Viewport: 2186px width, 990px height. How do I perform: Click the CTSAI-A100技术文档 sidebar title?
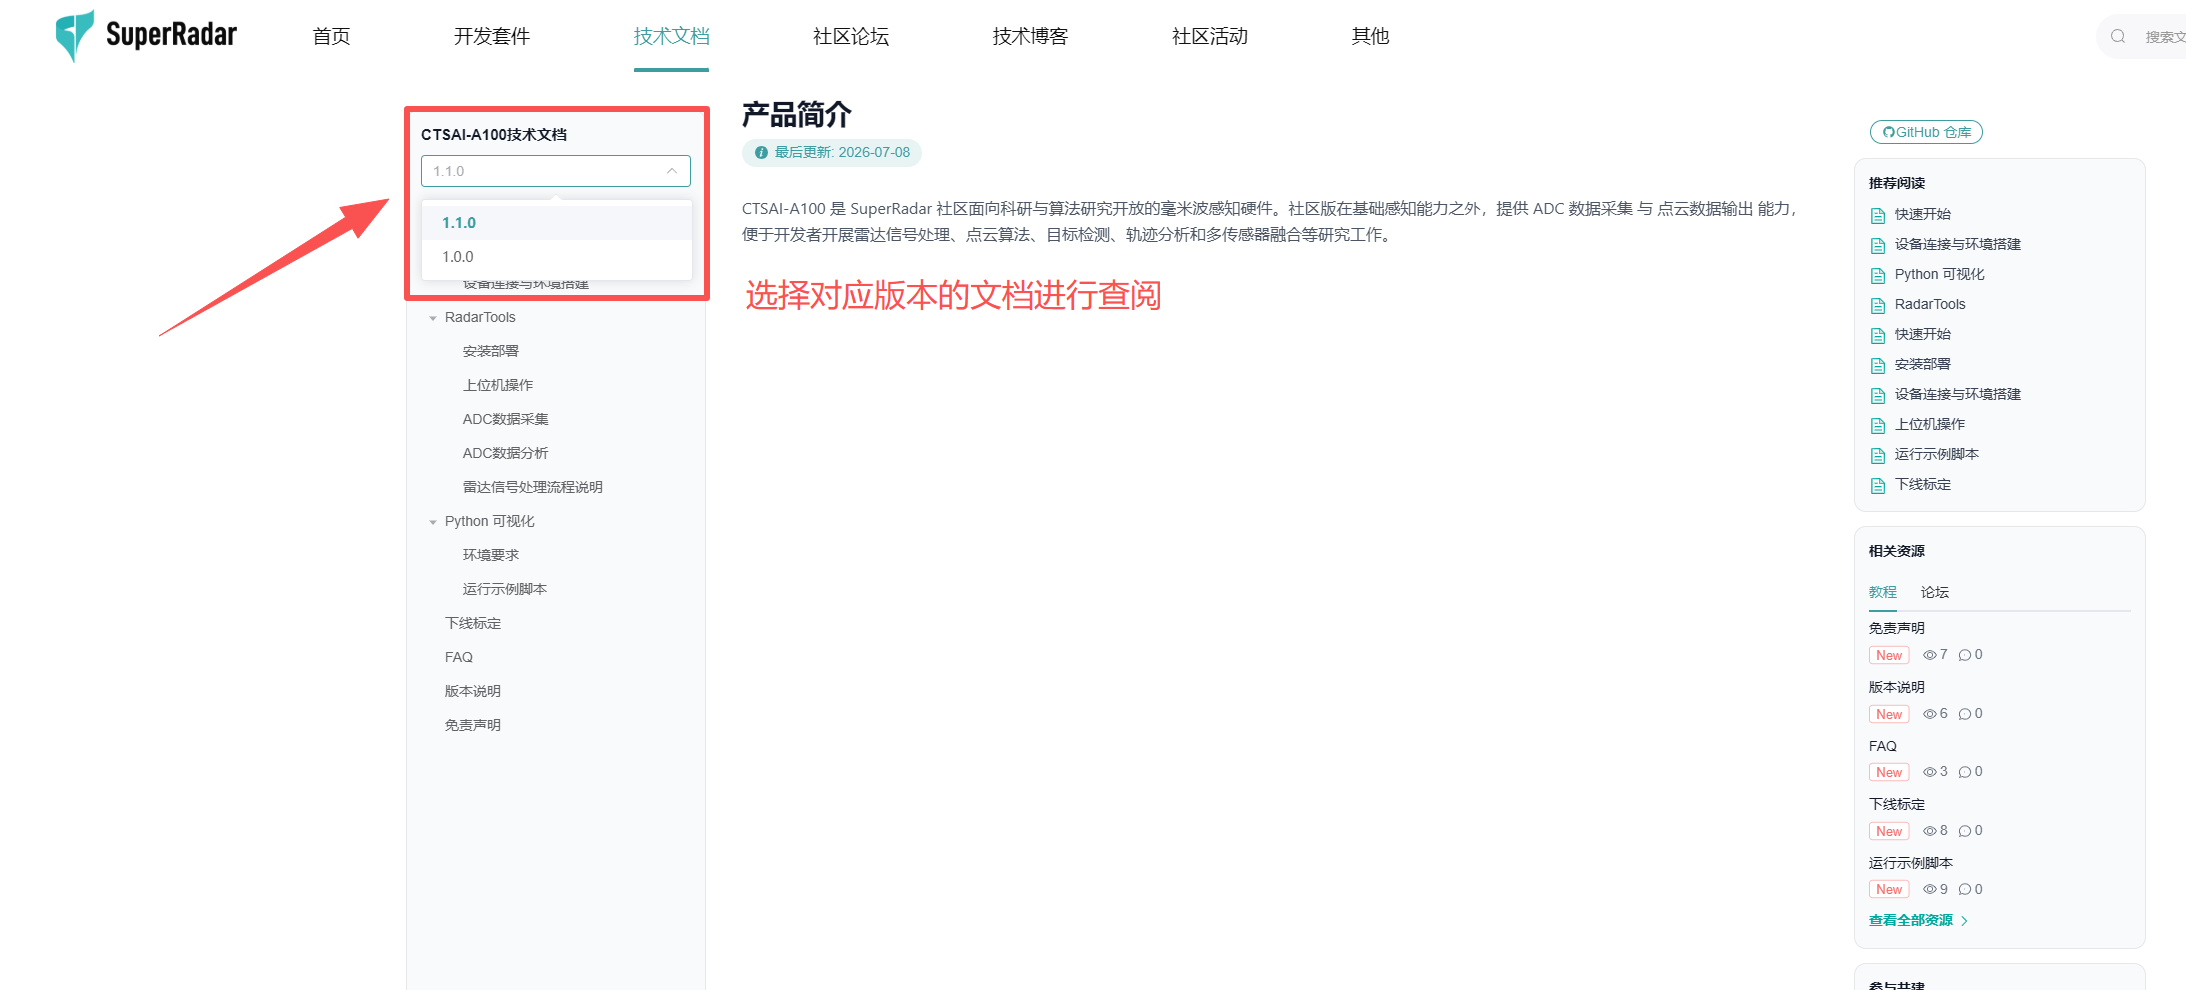pyautogui.click(x=494, y=135)
